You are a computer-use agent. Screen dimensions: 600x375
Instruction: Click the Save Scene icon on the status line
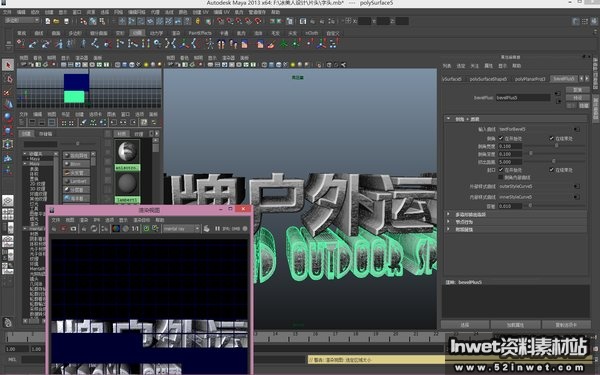(66, 21)
